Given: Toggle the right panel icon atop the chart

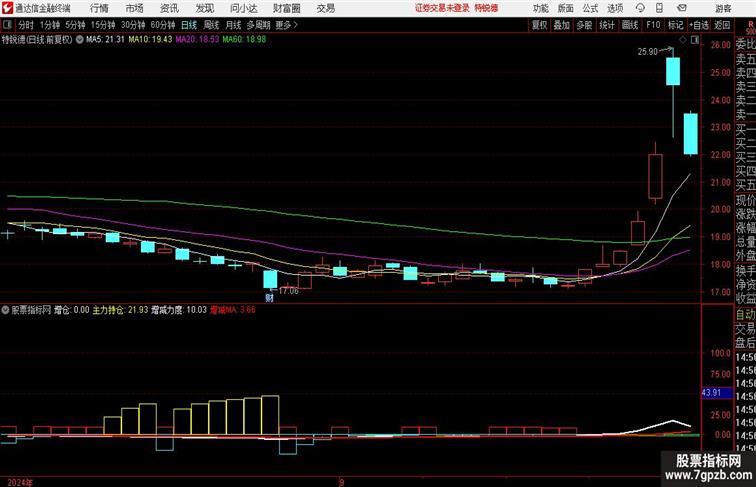Looking at the screenshot, I should 695,40.
